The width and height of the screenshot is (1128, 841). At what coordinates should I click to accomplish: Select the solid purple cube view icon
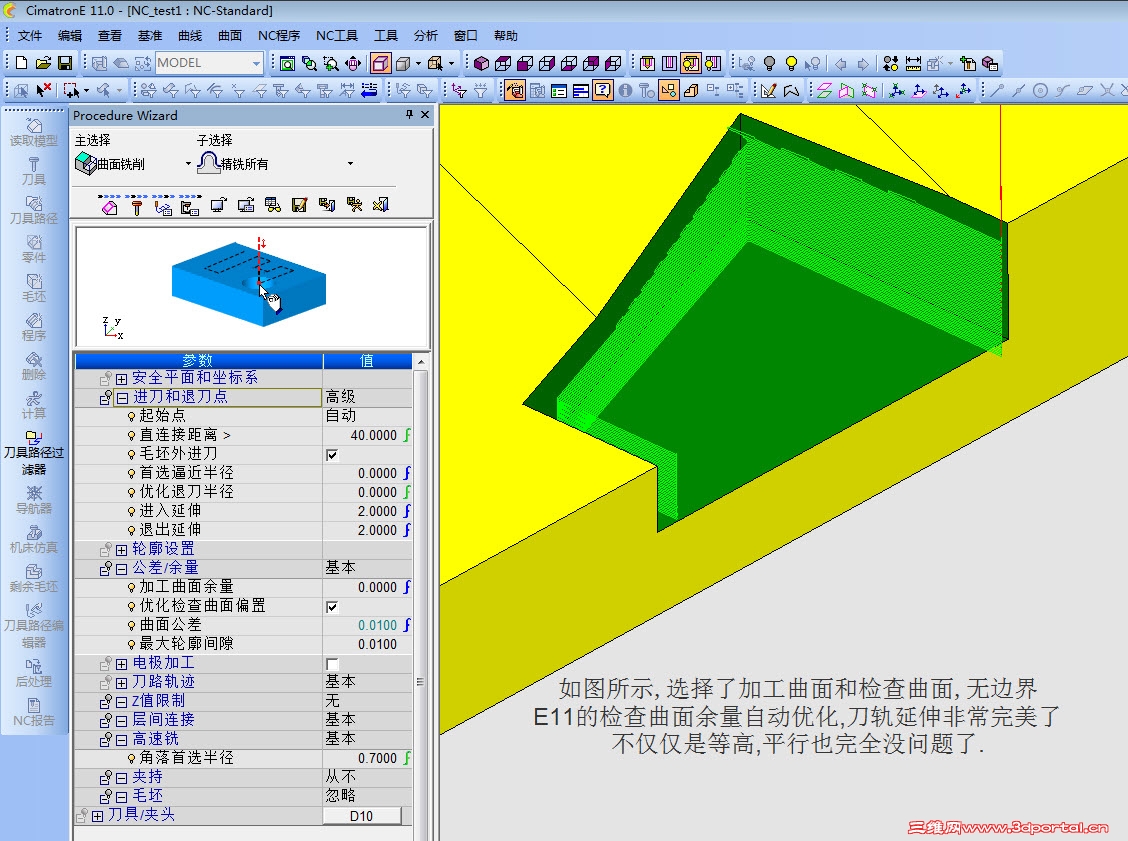[x=481, y=63]
